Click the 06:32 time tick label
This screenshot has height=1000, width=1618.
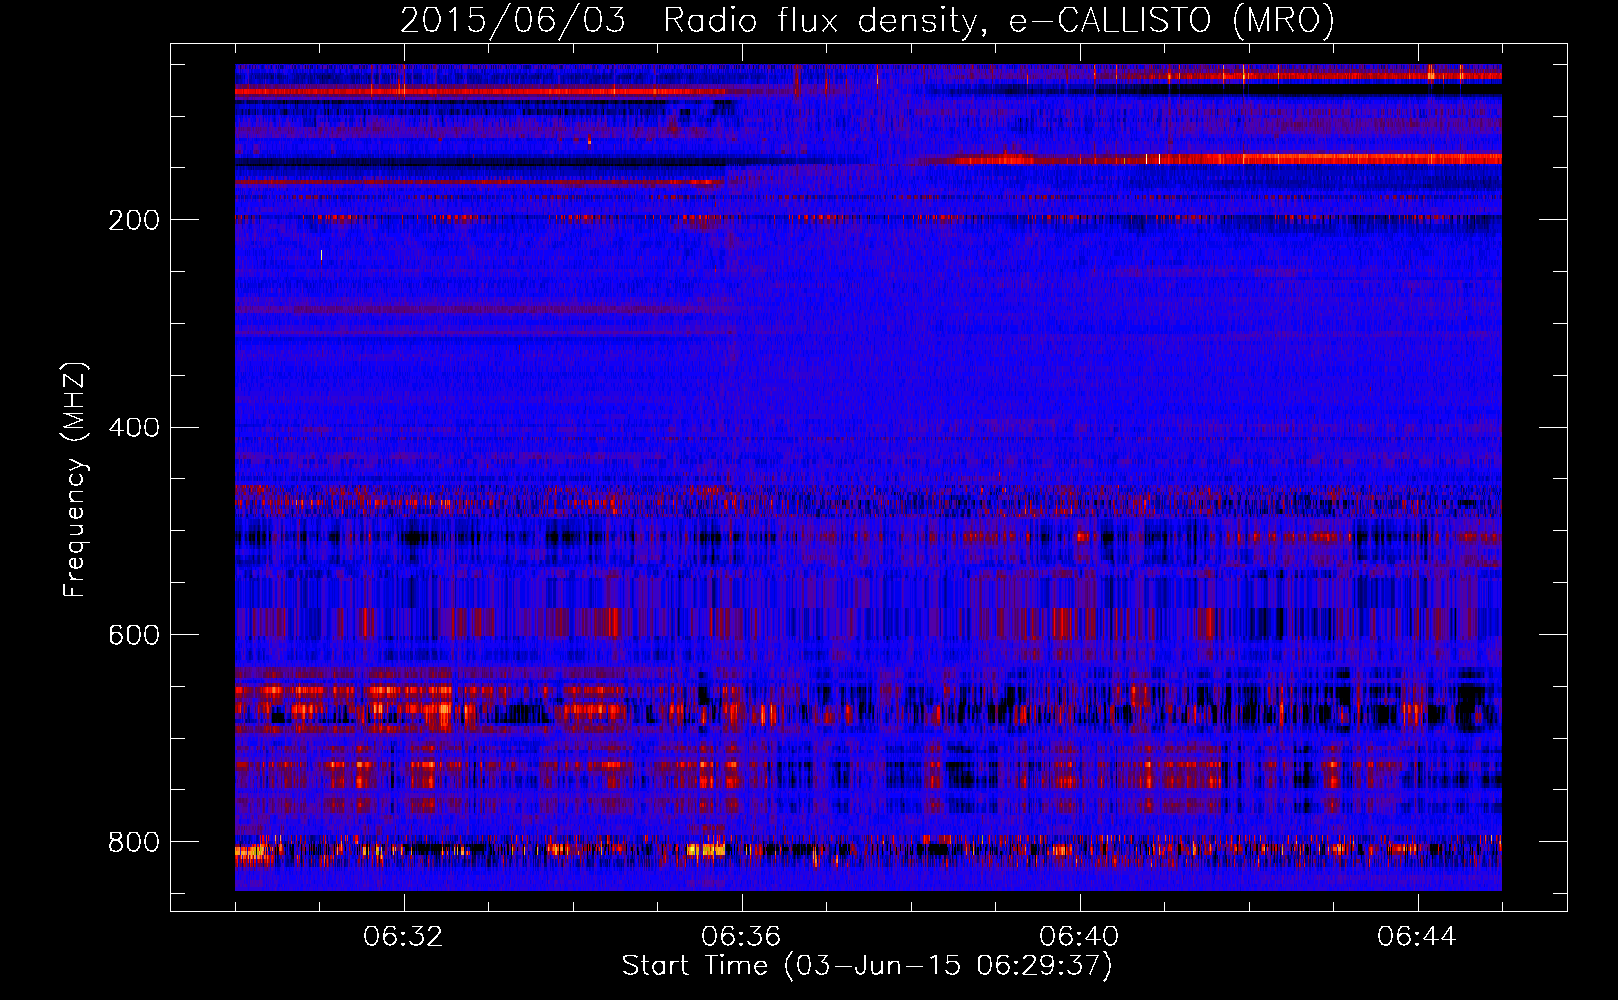[x=403, y=937]
